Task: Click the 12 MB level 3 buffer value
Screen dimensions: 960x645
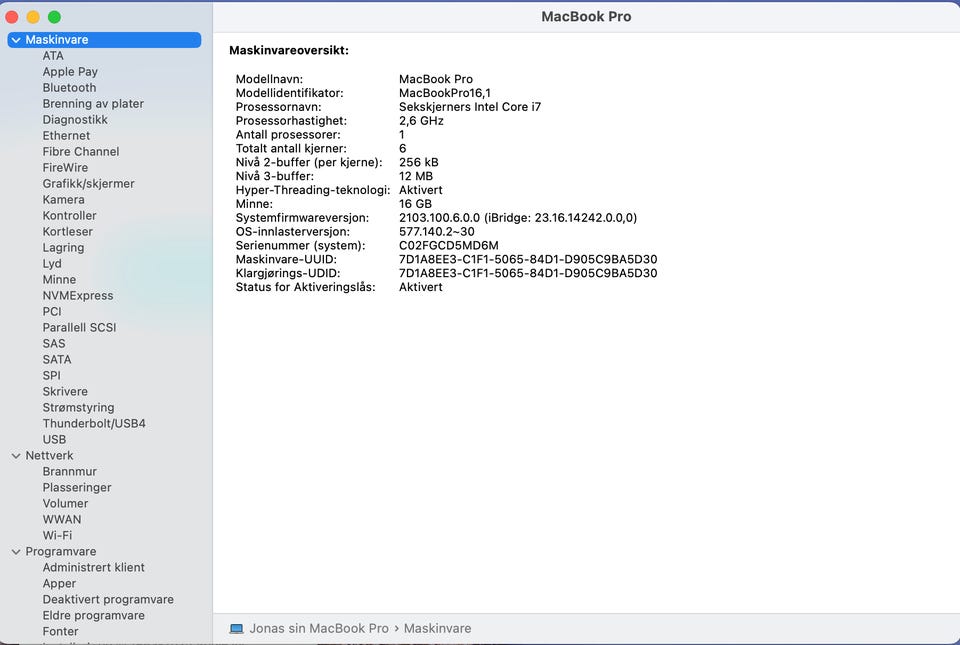Action: [x=416, y=176]
